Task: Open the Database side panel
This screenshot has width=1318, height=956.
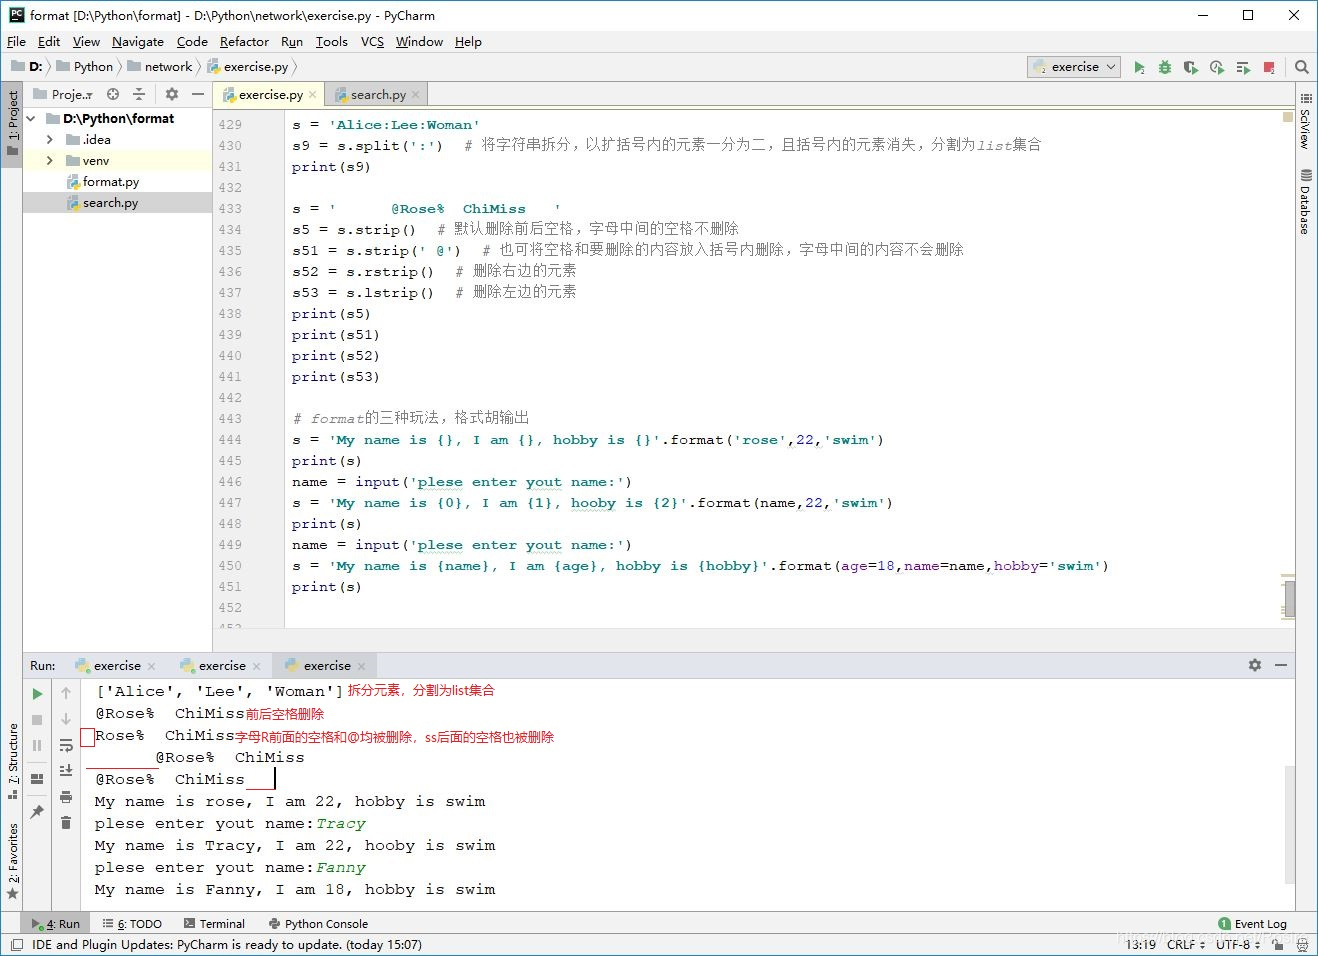Action: tap(1305, 202)
